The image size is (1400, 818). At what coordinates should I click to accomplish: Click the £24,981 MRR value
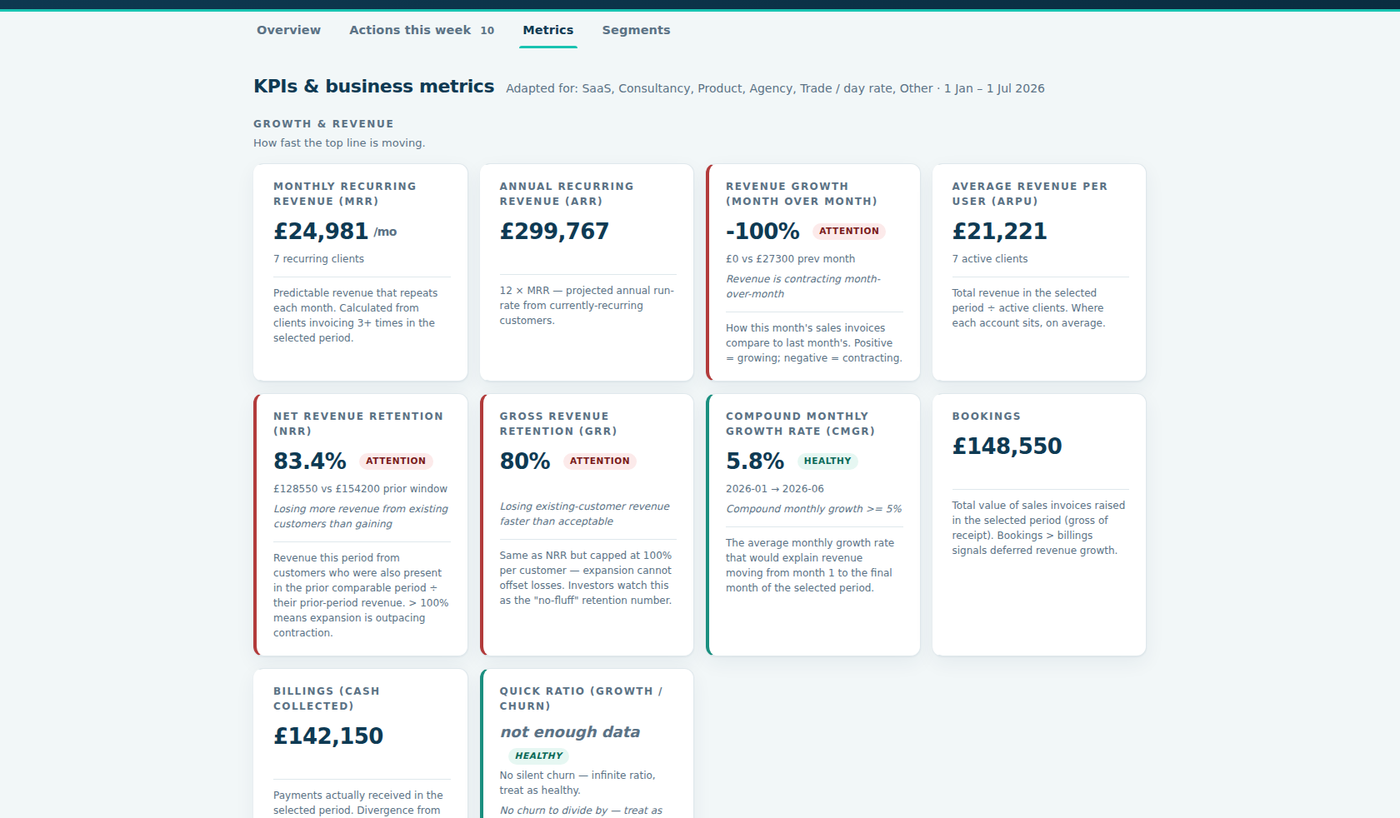pyautogui.click(x=321, y=231)
